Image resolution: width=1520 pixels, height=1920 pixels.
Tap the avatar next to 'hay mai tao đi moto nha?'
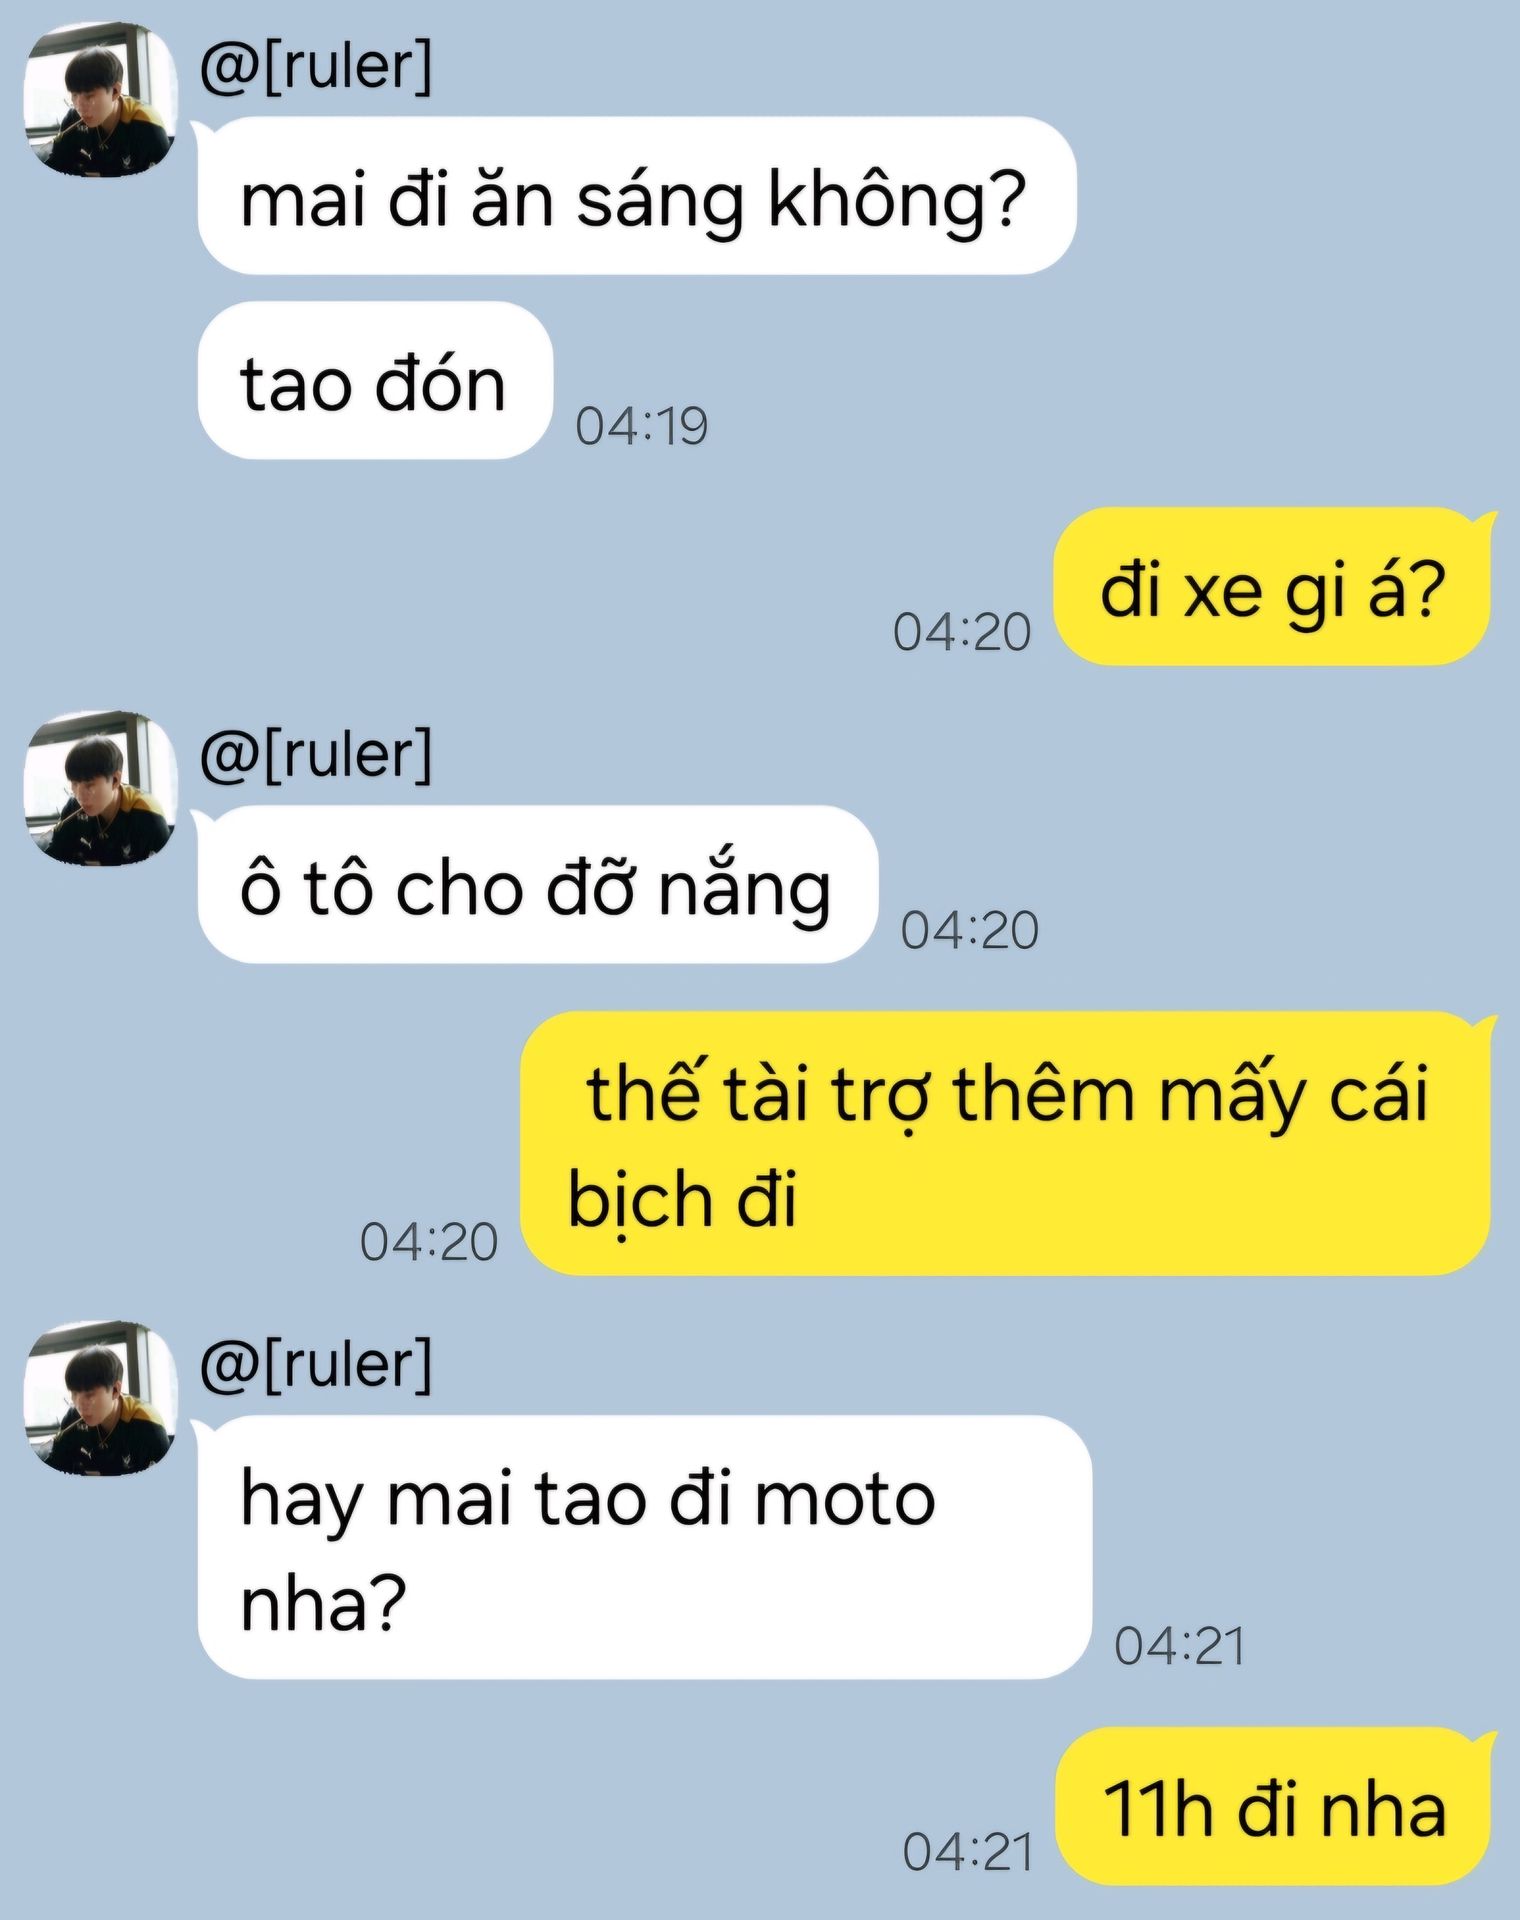(x=100, y=1398)
